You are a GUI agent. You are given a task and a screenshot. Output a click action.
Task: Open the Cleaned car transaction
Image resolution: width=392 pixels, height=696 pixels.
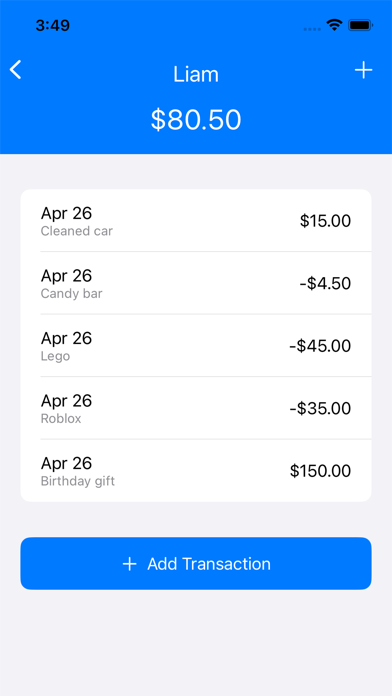pyautogui.click(x=196, y=221)
